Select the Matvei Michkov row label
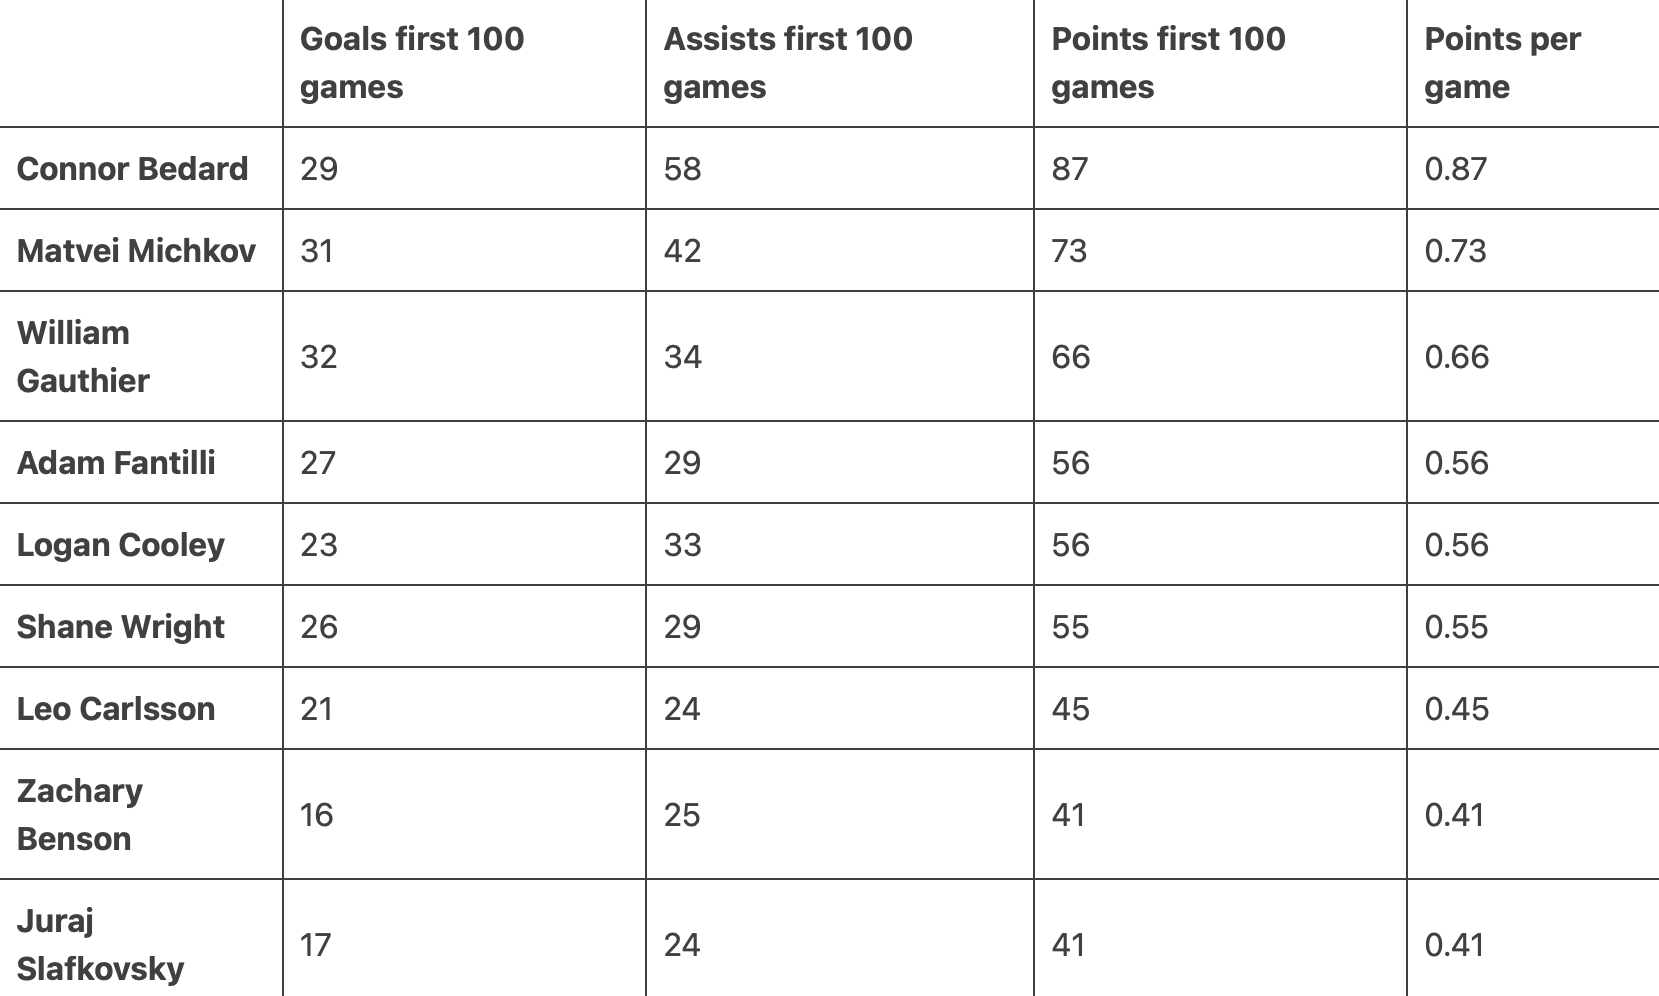Image resolution: width=1659 pixels, height=996 pixels. pos(136,250)
